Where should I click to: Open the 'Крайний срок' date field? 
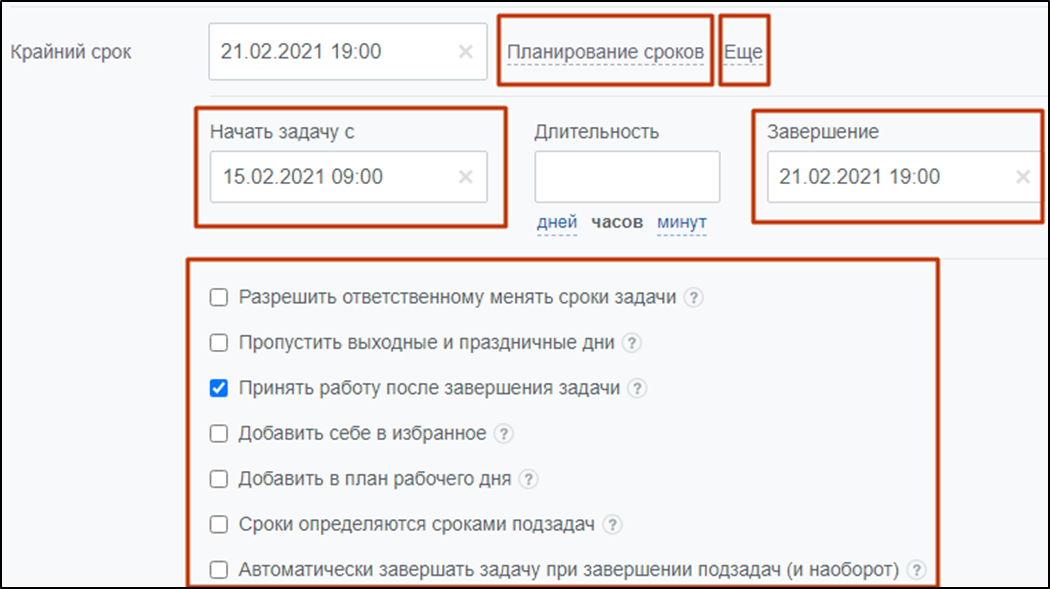(330, 52)
